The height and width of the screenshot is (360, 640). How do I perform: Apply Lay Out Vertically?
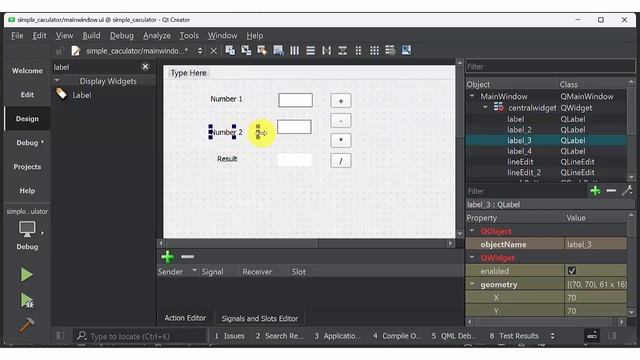coord(310,50)
